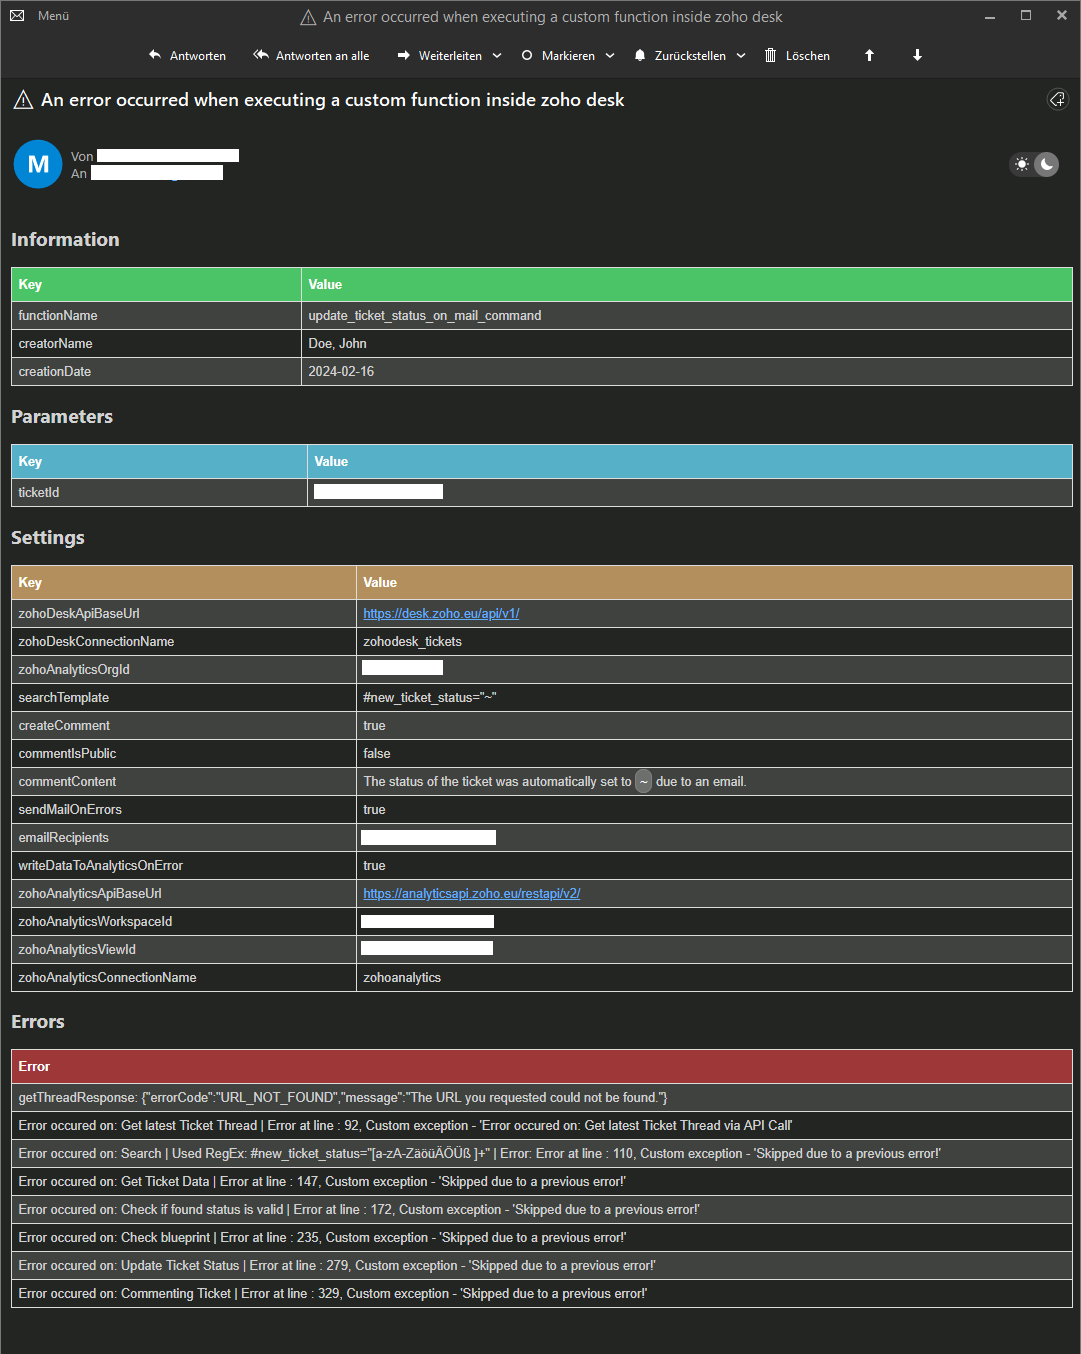The height and width of the screenshot is (1354, 1081).
Task: Go to previous message with up arrow
Action: [870, 56]
